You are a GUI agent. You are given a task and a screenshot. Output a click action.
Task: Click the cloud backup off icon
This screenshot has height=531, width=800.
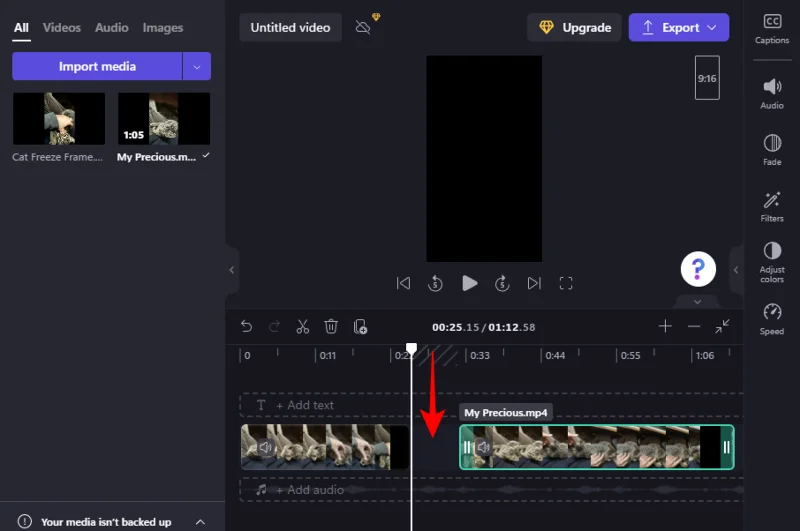[x=363, y=27]
